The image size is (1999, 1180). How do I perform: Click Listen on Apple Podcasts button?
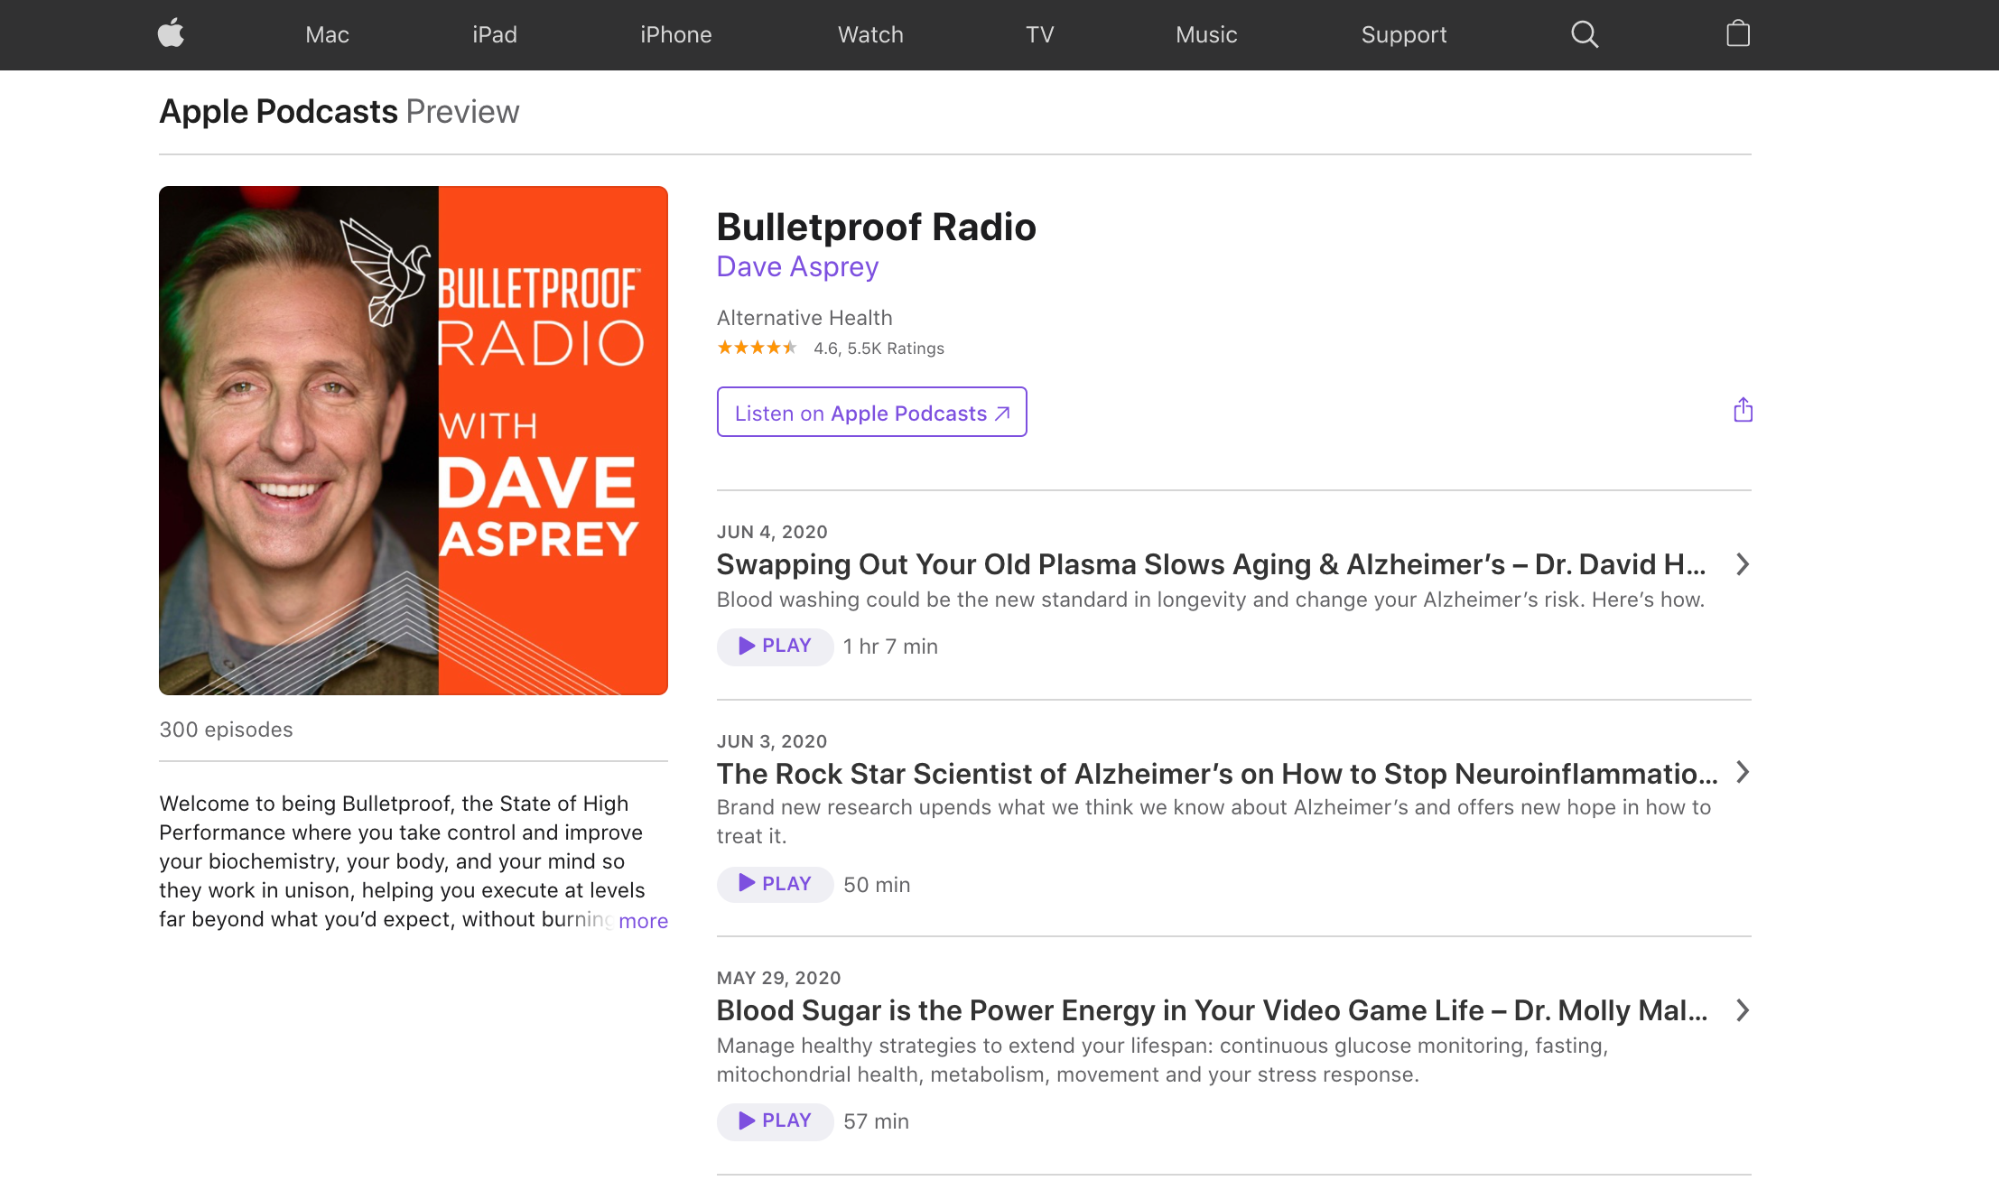click(872, 412)
